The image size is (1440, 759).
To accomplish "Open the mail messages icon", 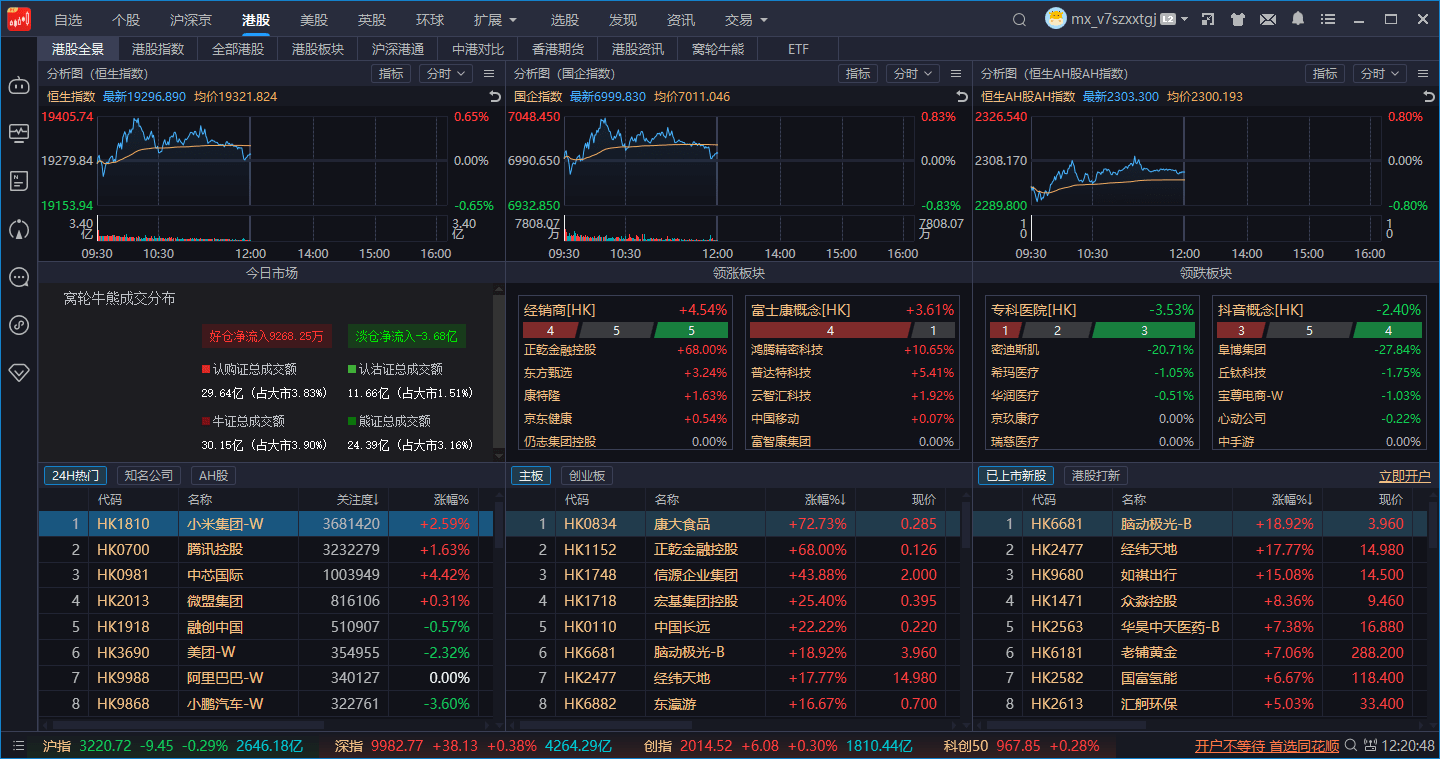I will 1268,19.
